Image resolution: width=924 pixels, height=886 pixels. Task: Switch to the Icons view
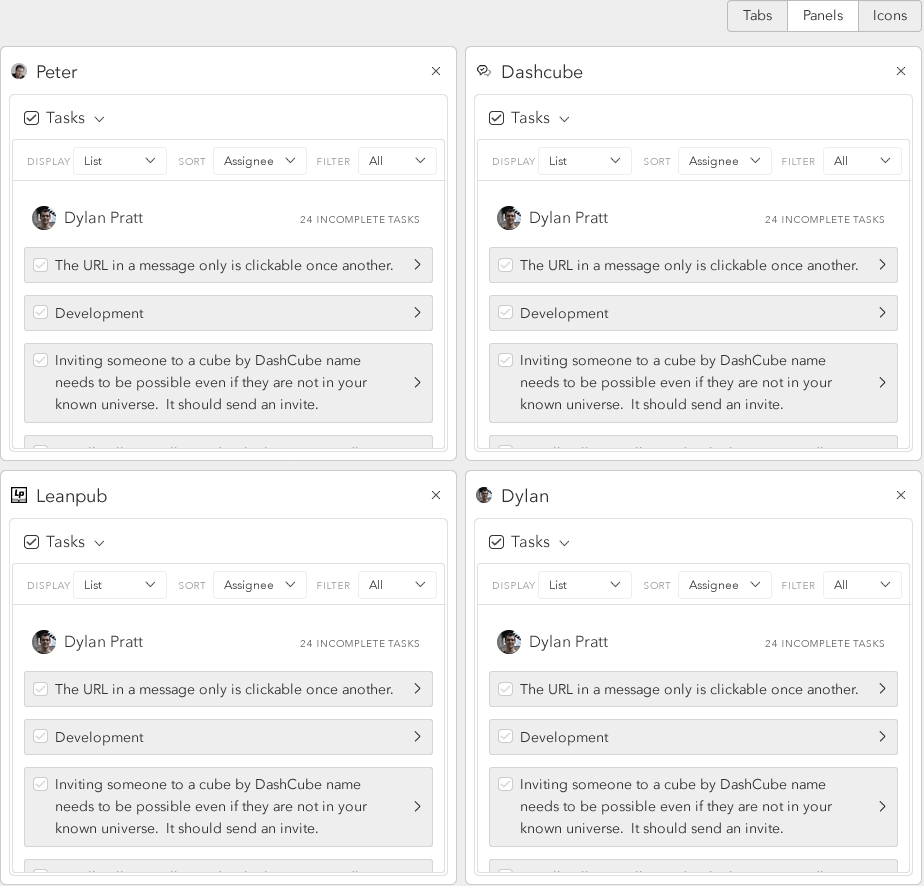(890, 16)
